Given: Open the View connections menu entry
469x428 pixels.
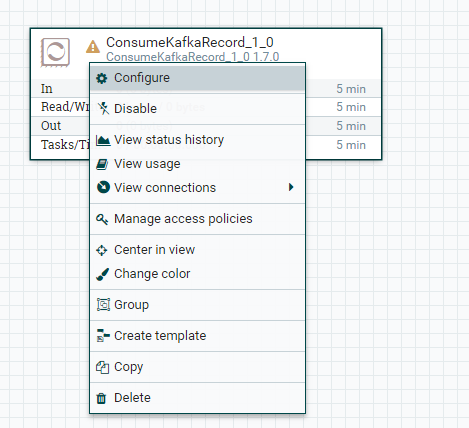Looking at the screenshot, I should coord(197,188).
